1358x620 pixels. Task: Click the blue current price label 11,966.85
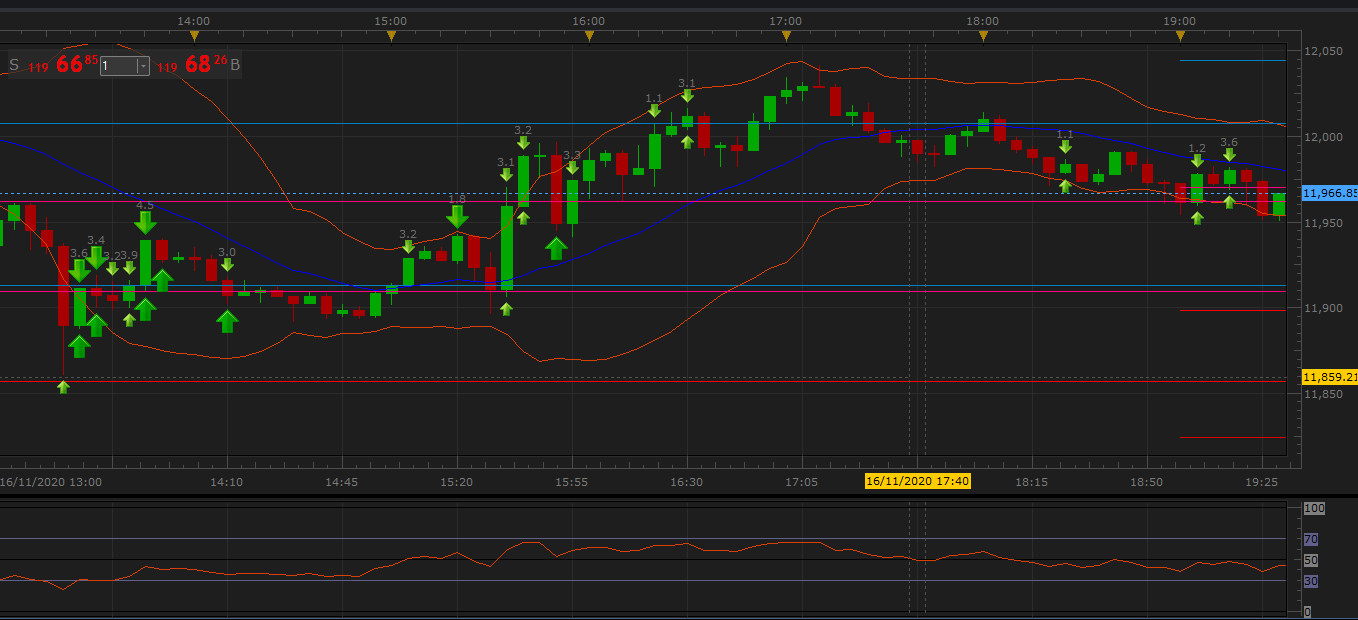point(1330,193)
